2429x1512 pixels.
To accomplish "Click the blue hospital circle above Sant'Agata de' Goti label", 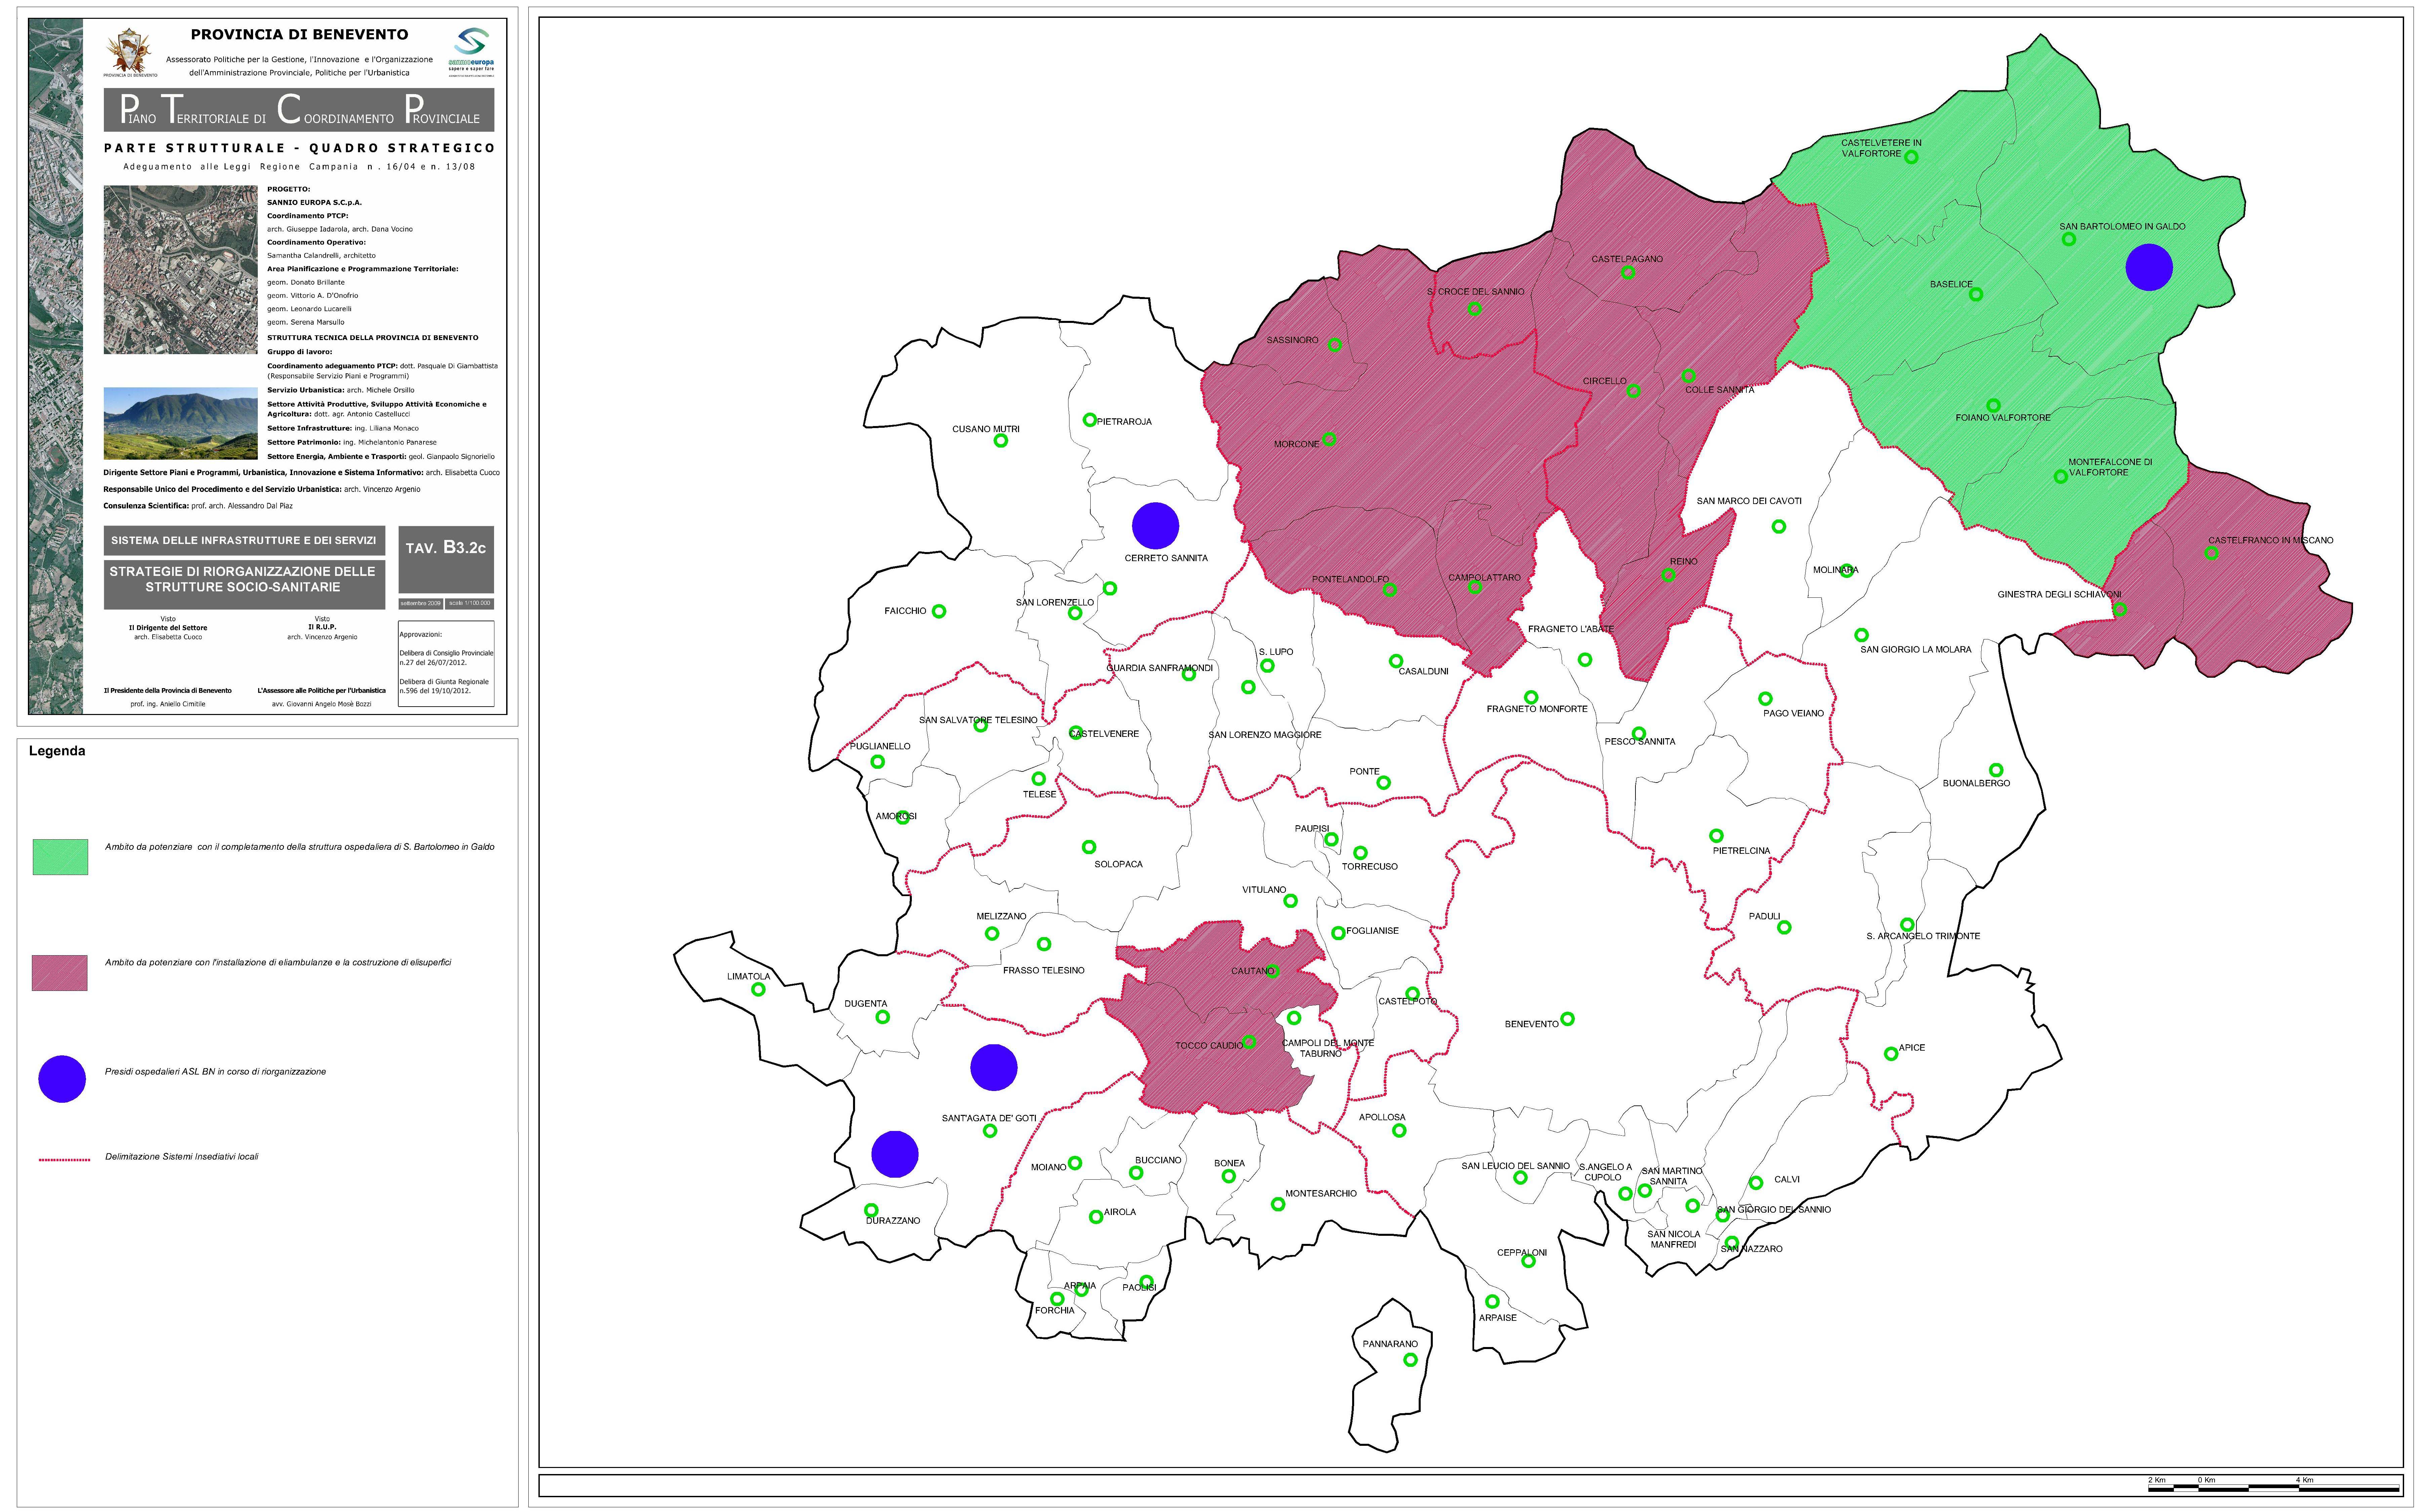I will point(994,1067).
